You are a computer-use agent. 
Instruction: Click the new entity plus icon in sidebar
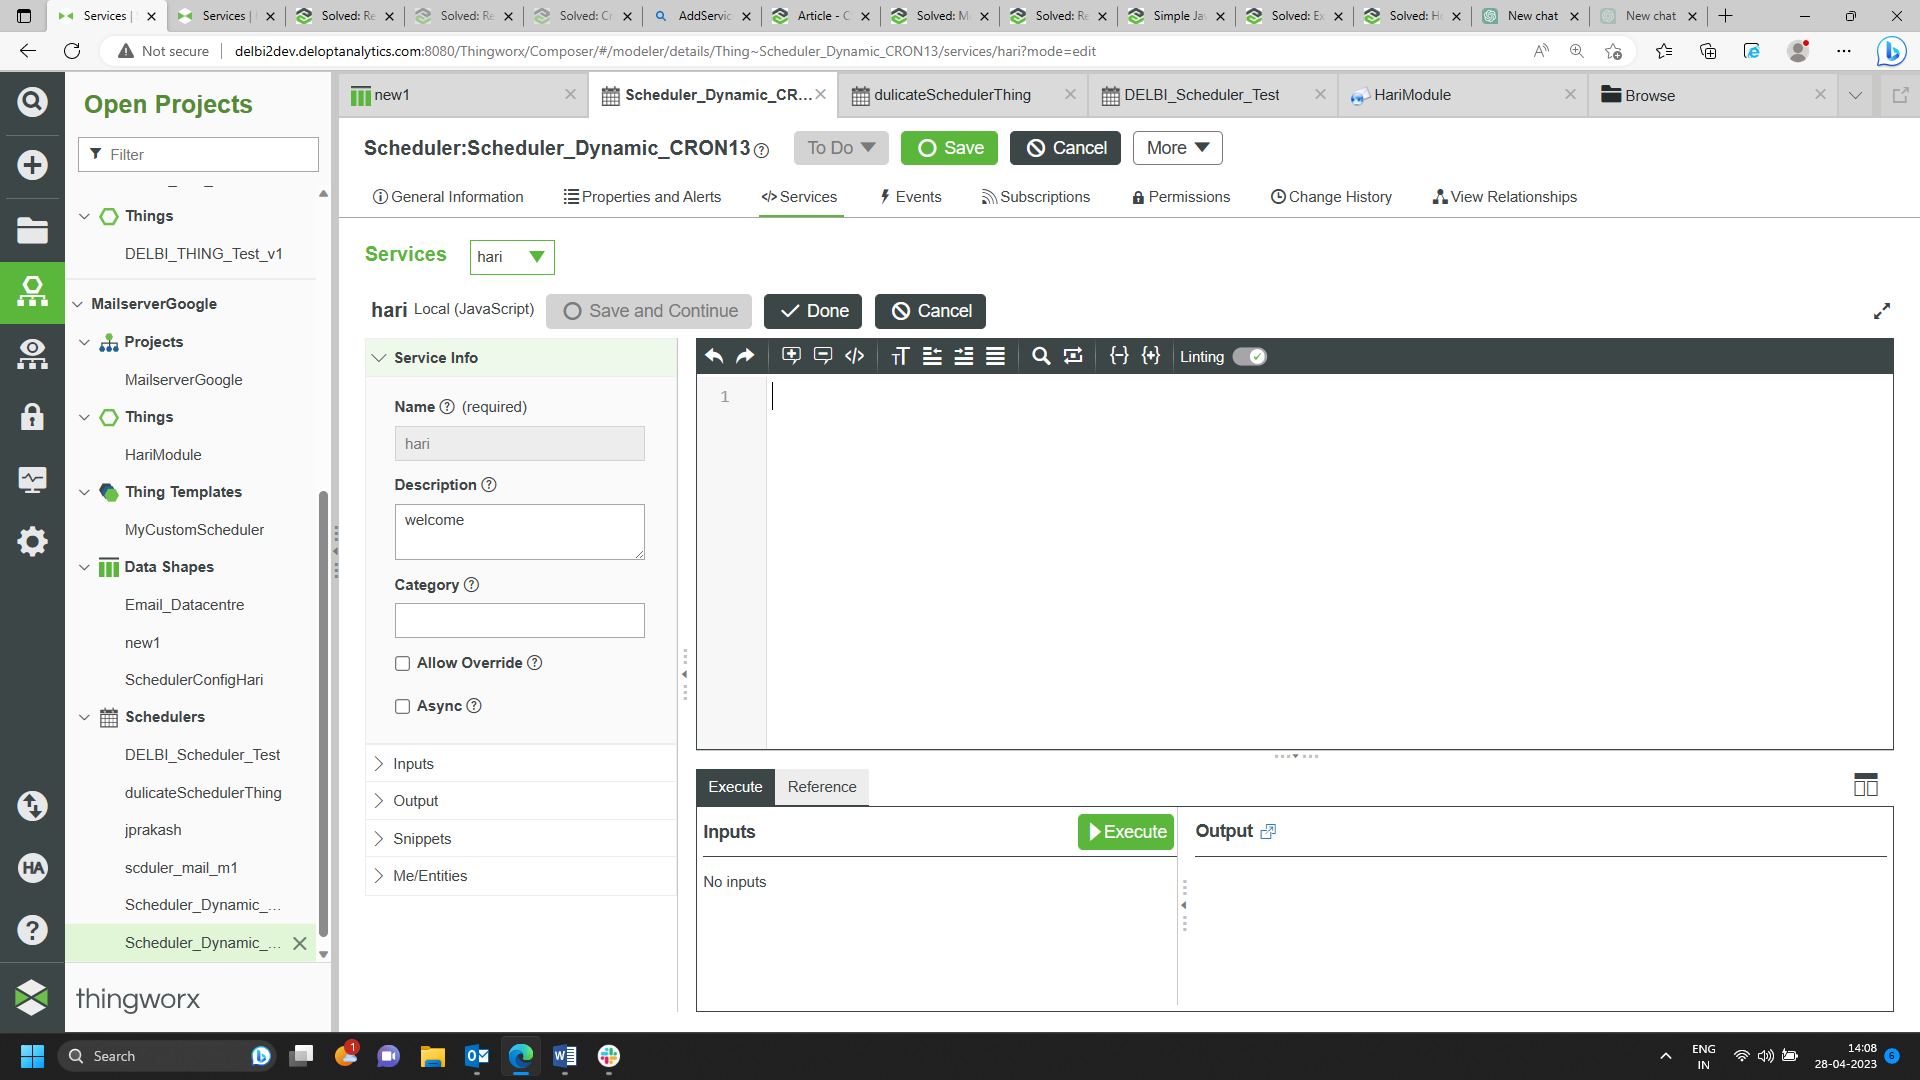click(32, 166)
